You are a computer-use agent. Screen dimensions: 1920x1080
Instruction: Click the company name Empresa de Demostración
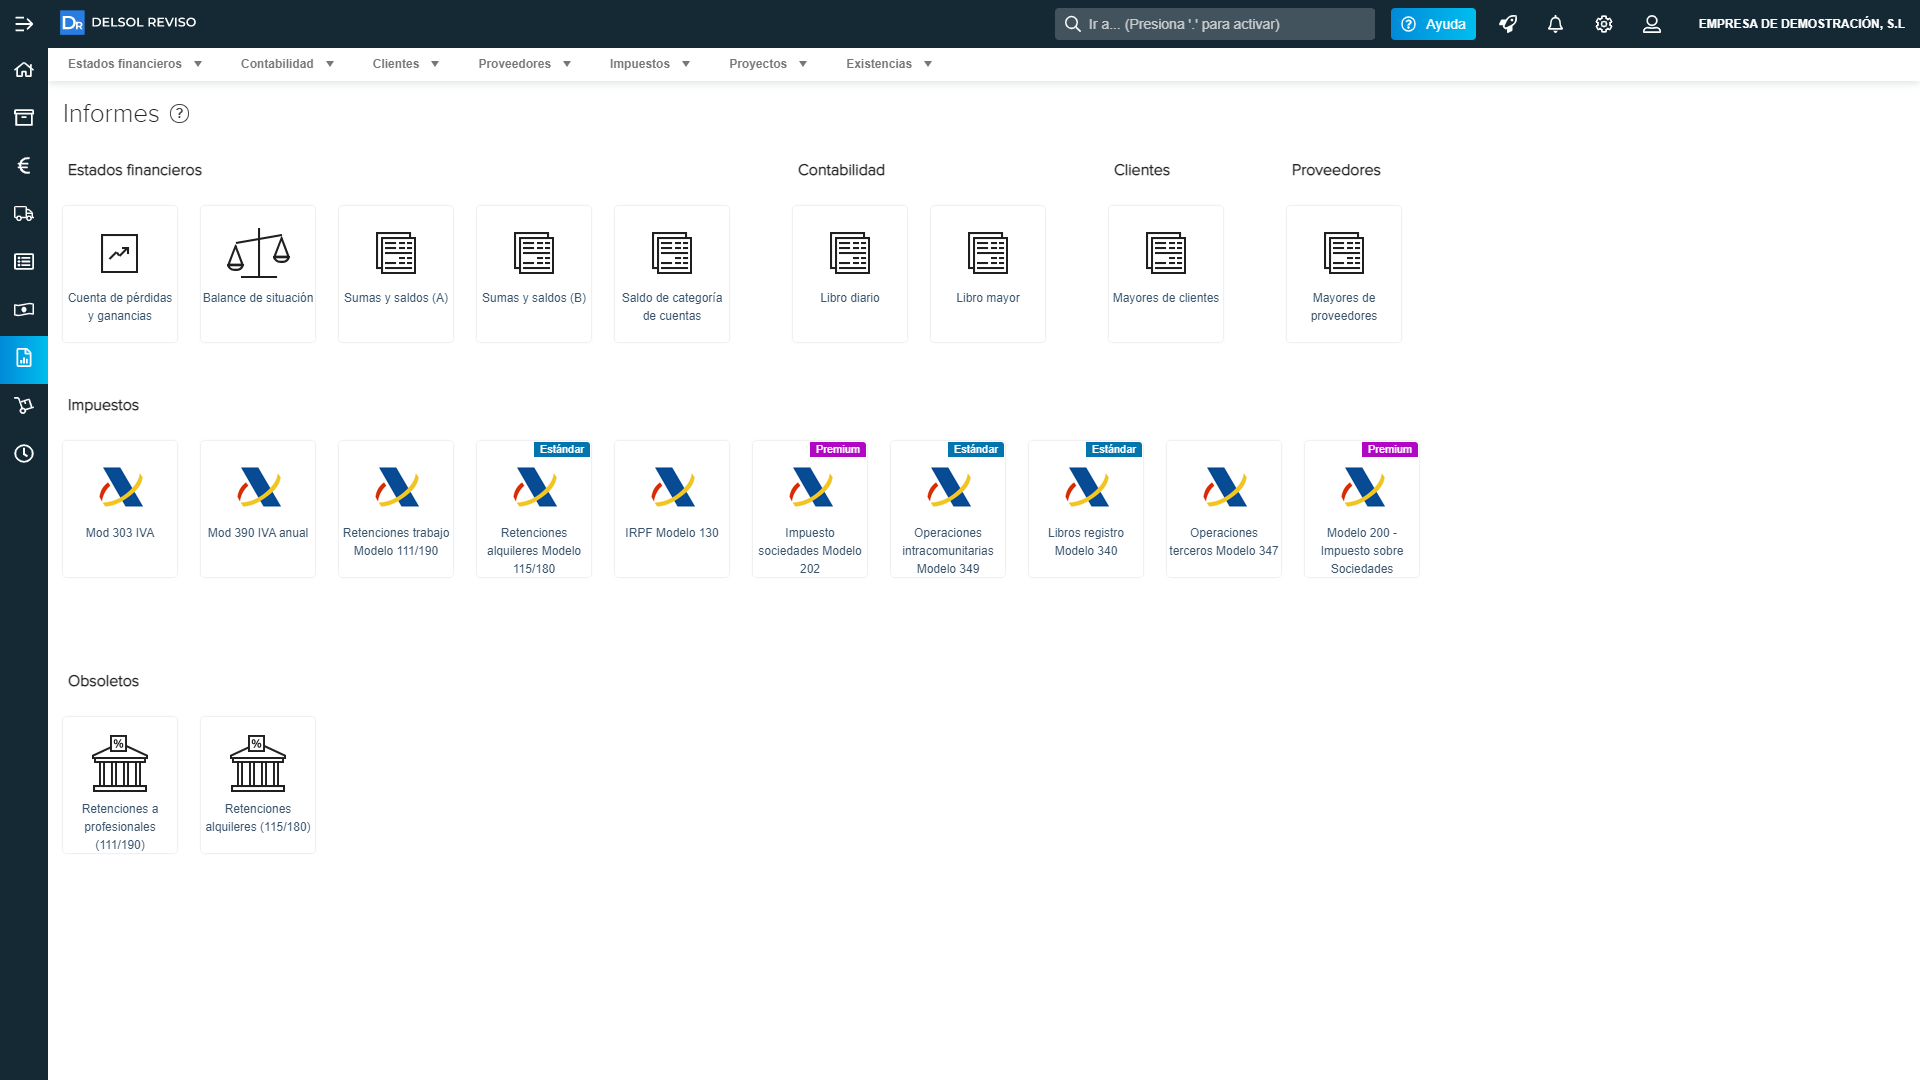[1801, 24]
